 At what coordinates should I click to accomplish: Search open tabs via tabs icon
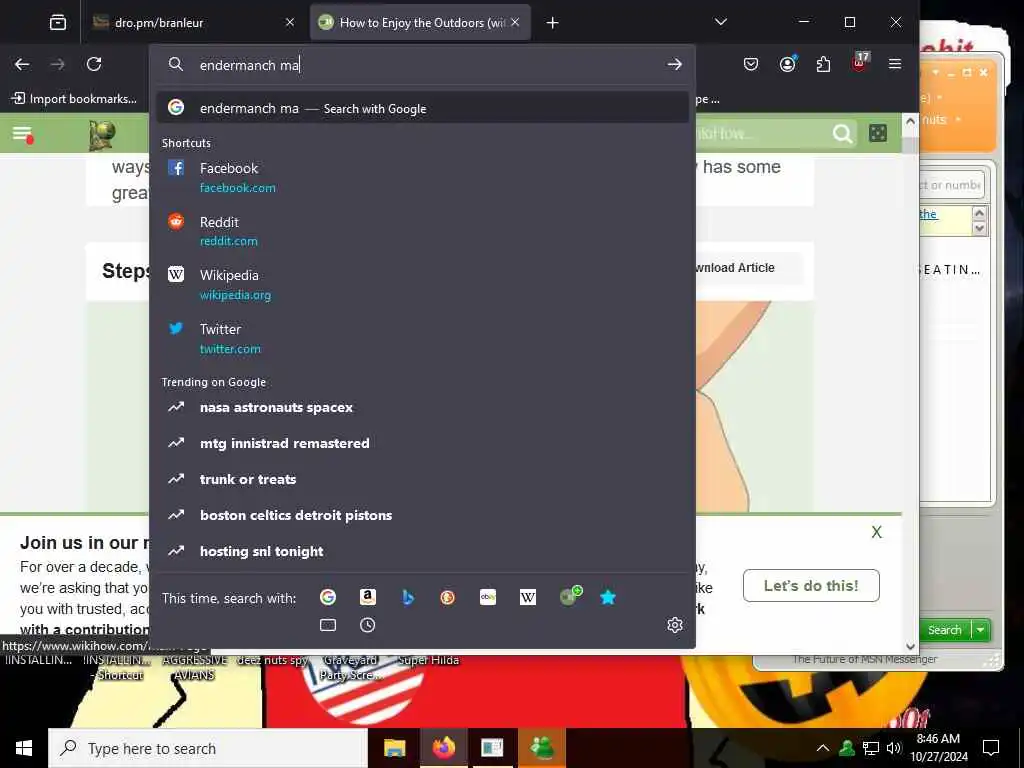[328, 625]
